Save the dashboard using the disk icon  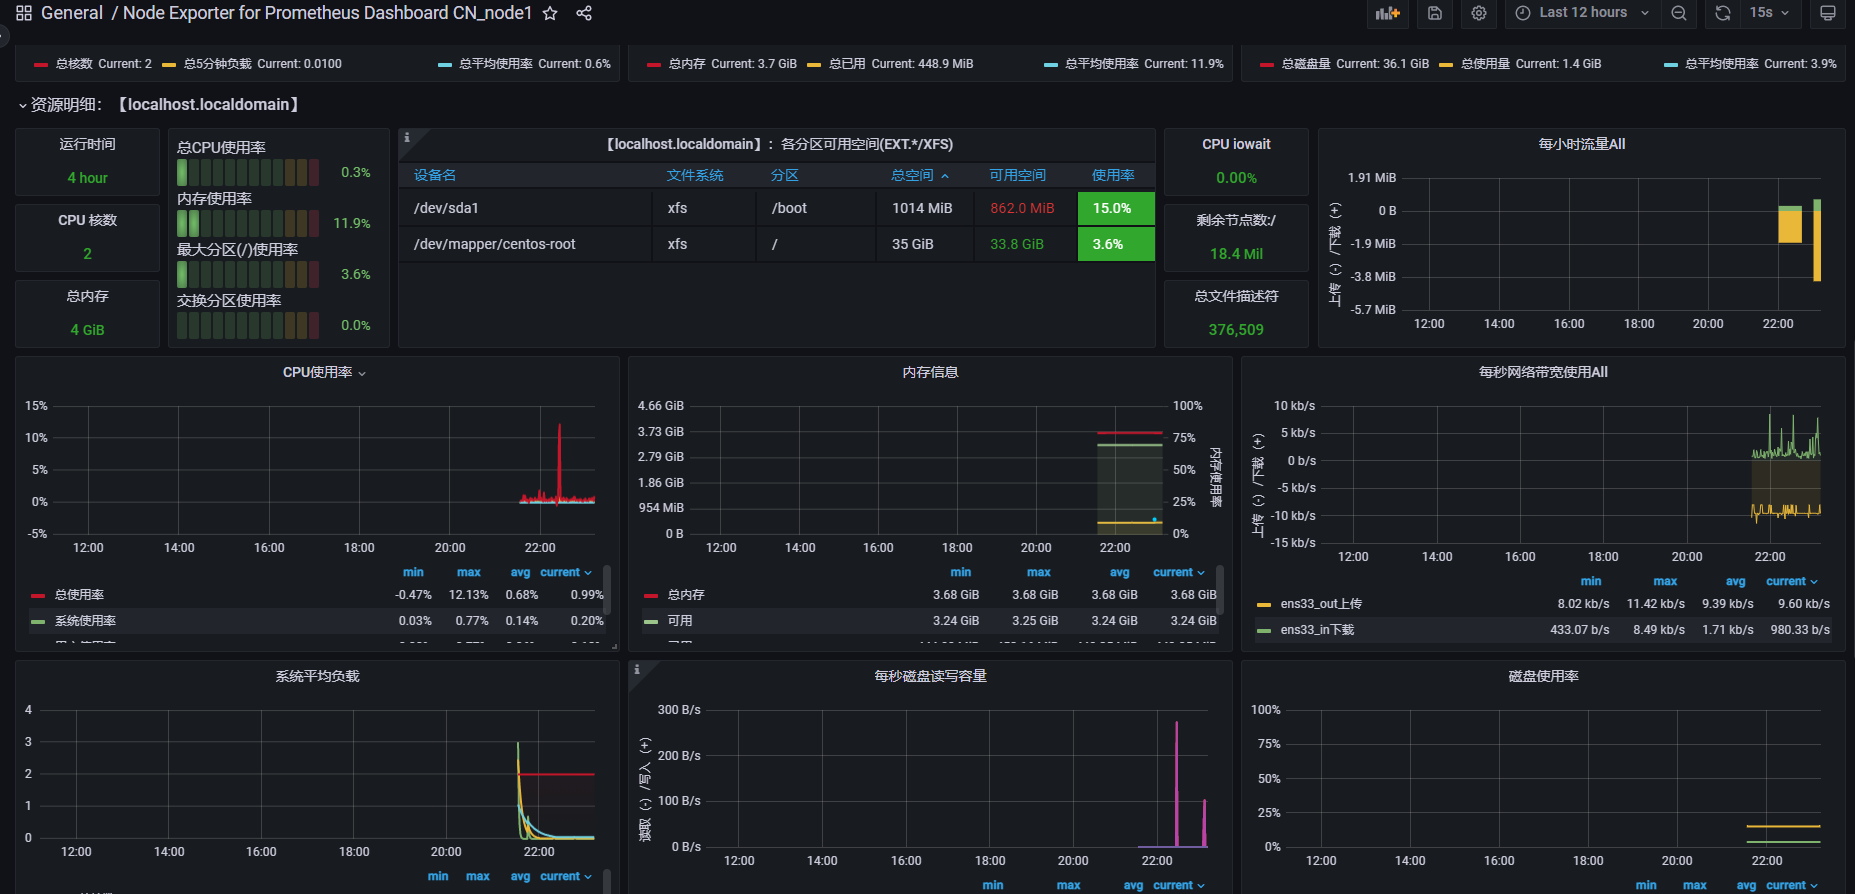(x=1434, y=13)
